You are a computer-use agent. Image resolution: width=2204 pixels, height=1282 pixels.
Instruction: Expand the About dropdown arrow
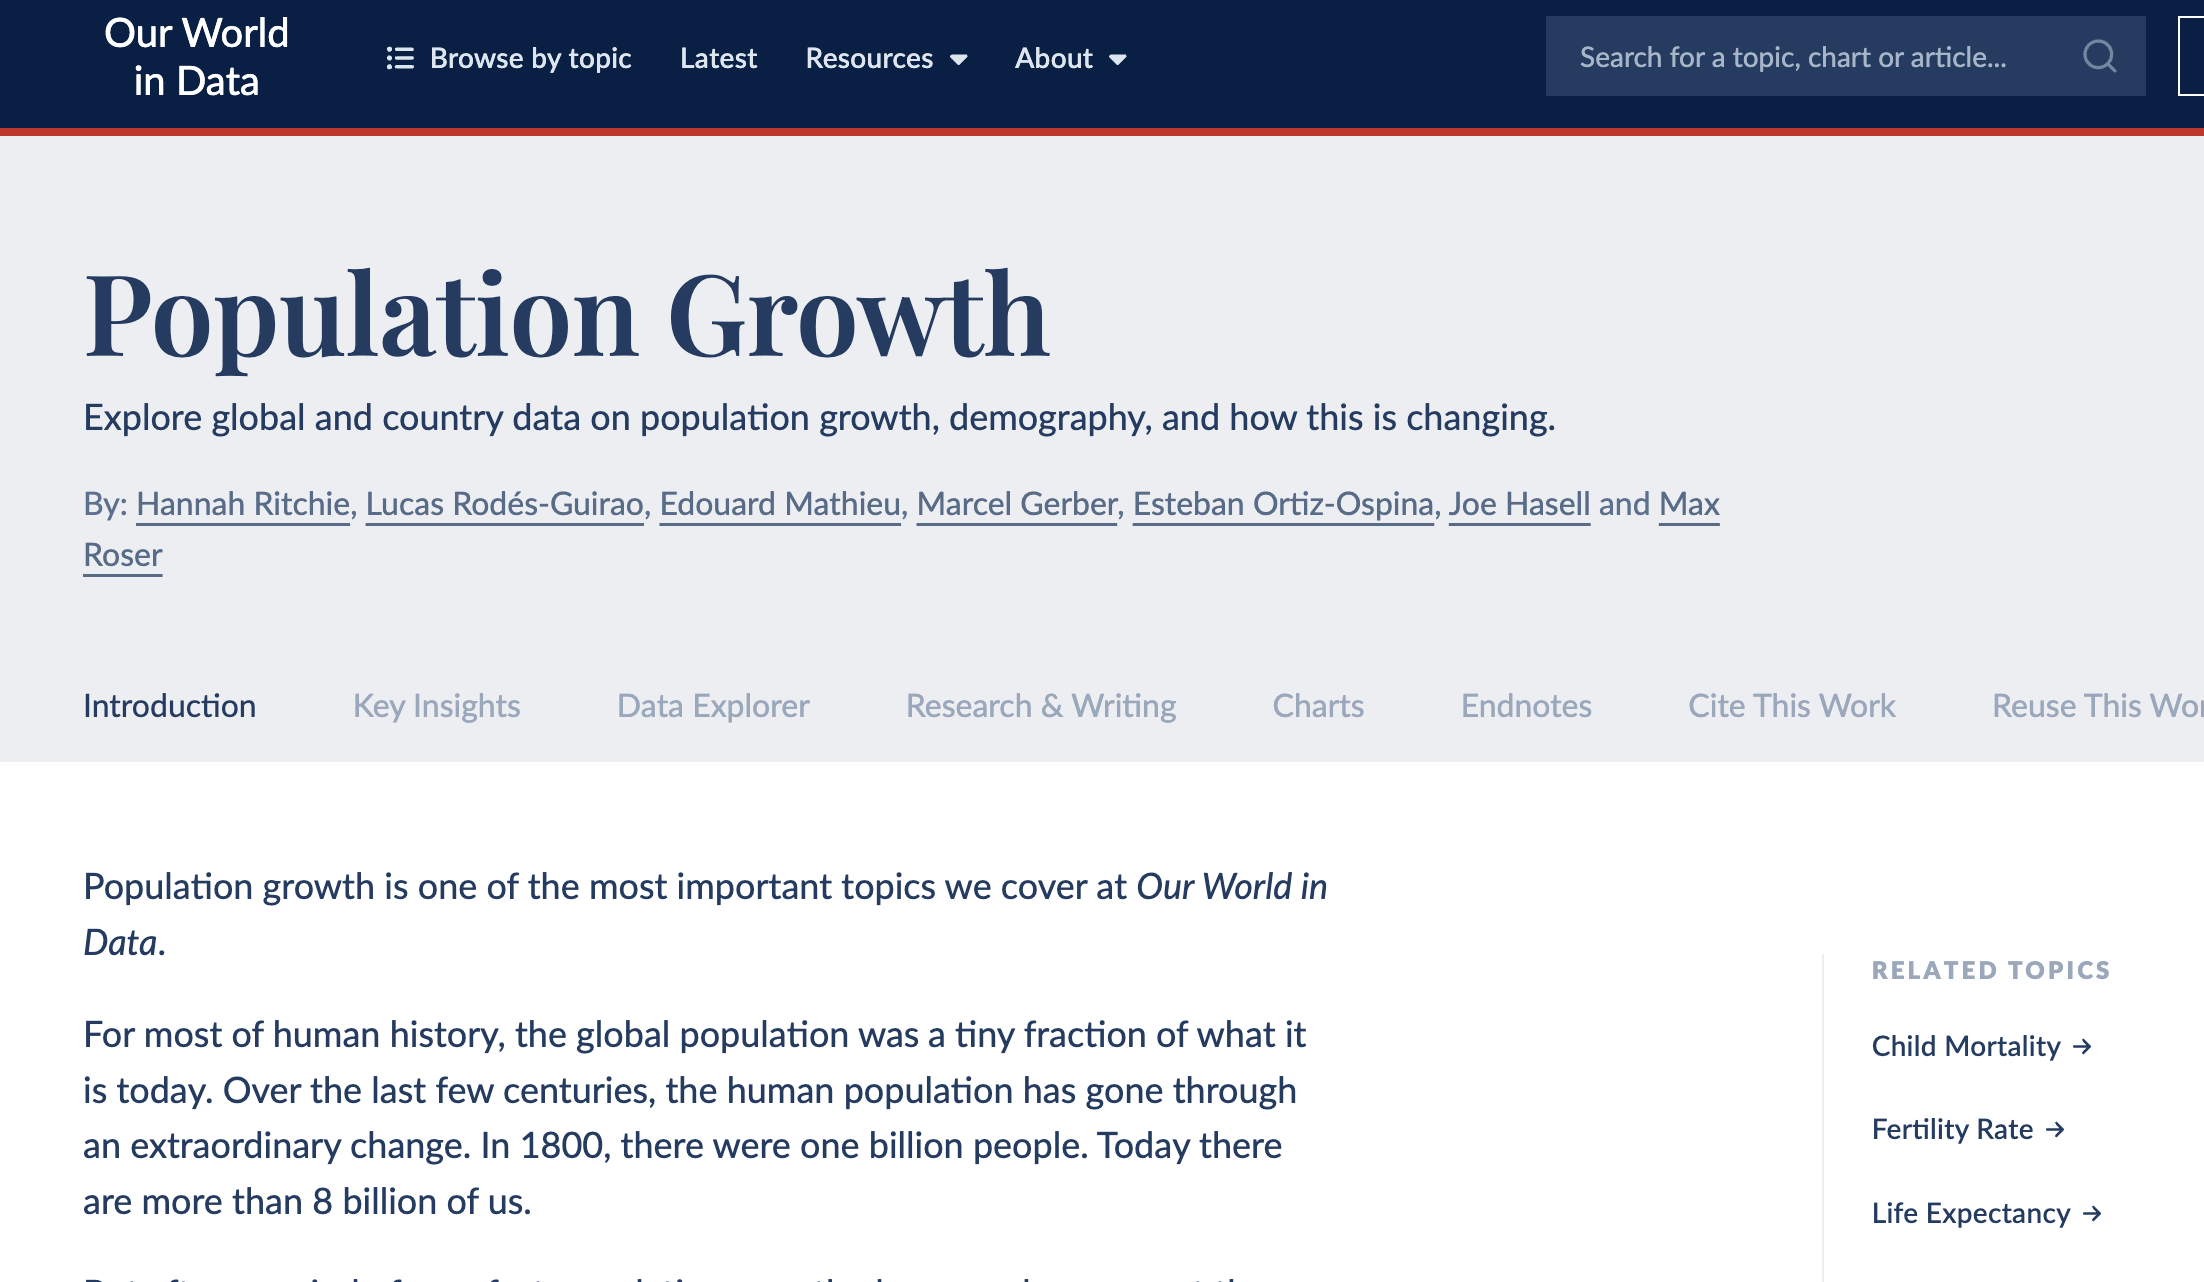(1118, 60)
